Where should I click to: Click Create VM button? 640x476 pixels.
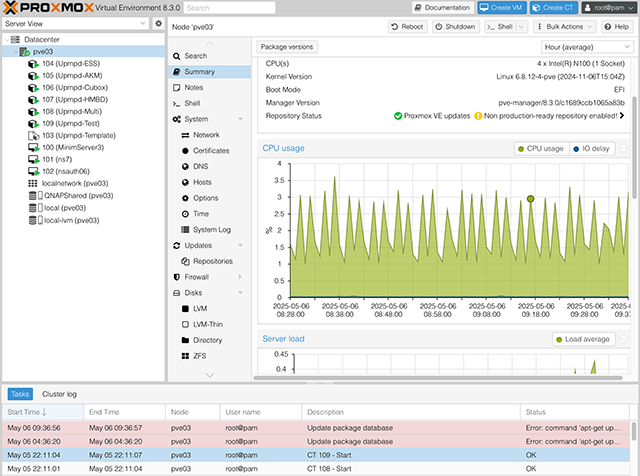502,8
